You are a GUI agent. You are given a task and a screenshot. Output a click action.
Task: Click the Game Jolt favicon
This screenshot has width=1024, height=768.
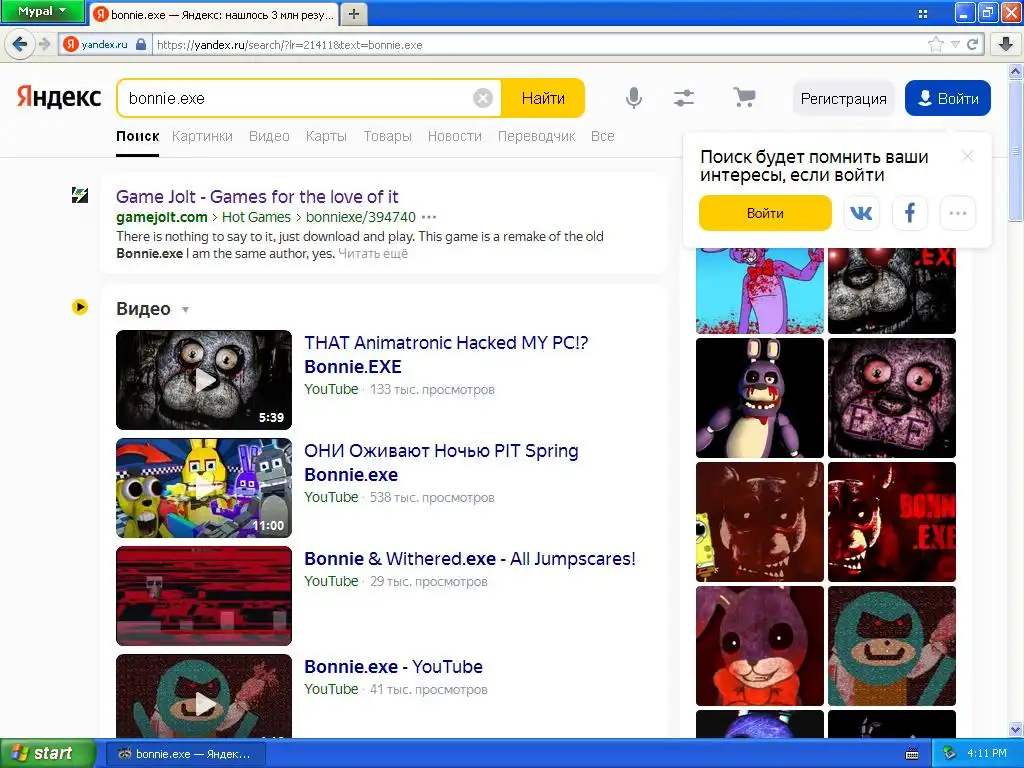80,195
